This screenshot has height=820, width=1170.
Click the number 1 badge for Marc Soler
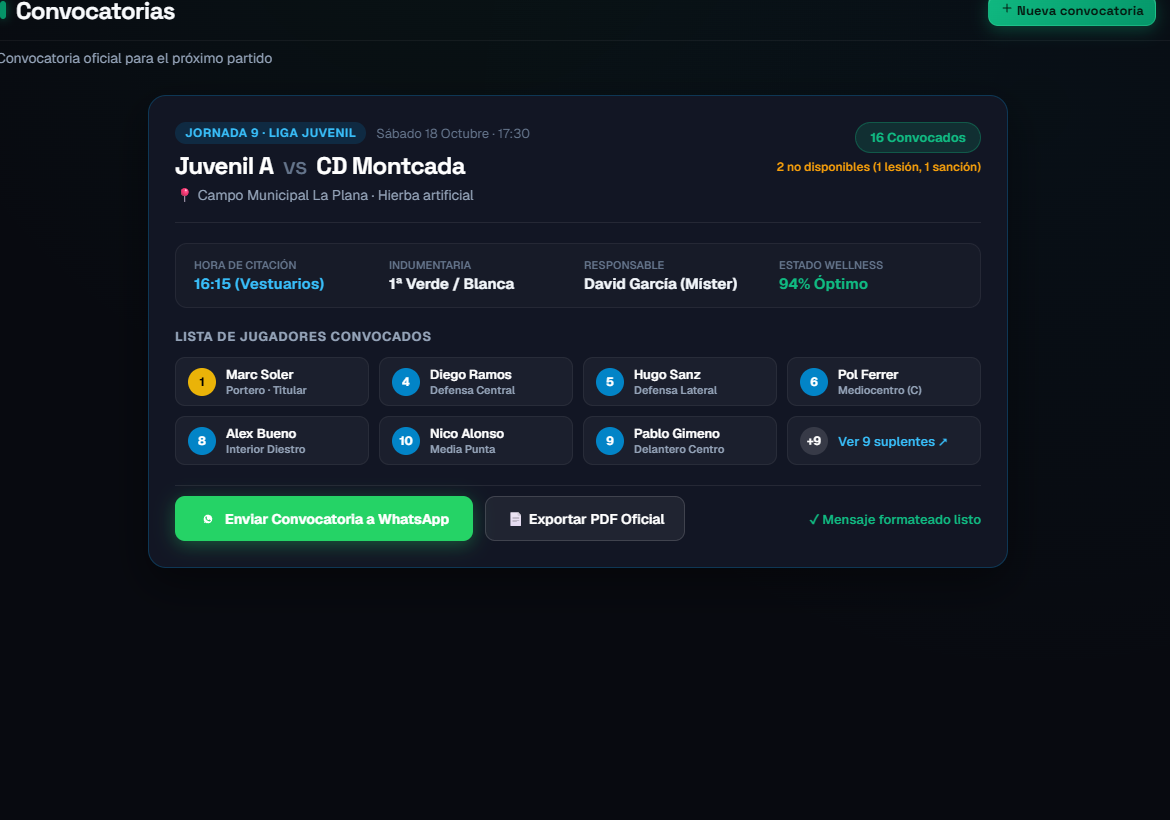pyautogui.click(x=201, y=382)
